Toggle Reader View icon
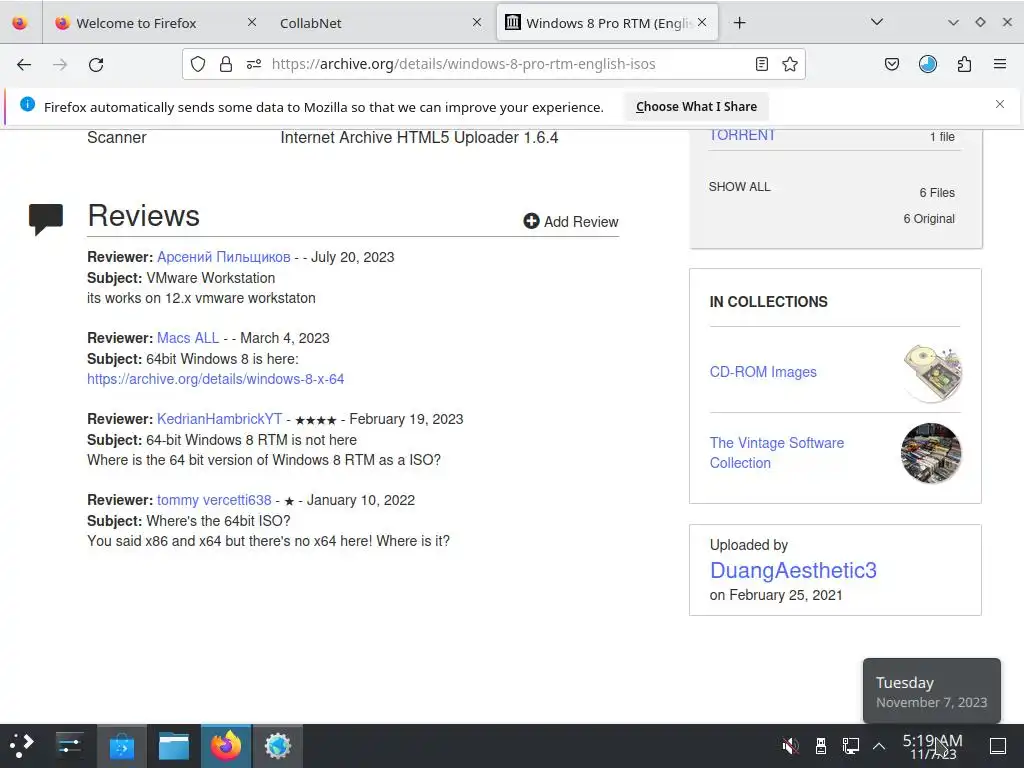This screenshot has height=768, width=1024. [x=761, y=64]
